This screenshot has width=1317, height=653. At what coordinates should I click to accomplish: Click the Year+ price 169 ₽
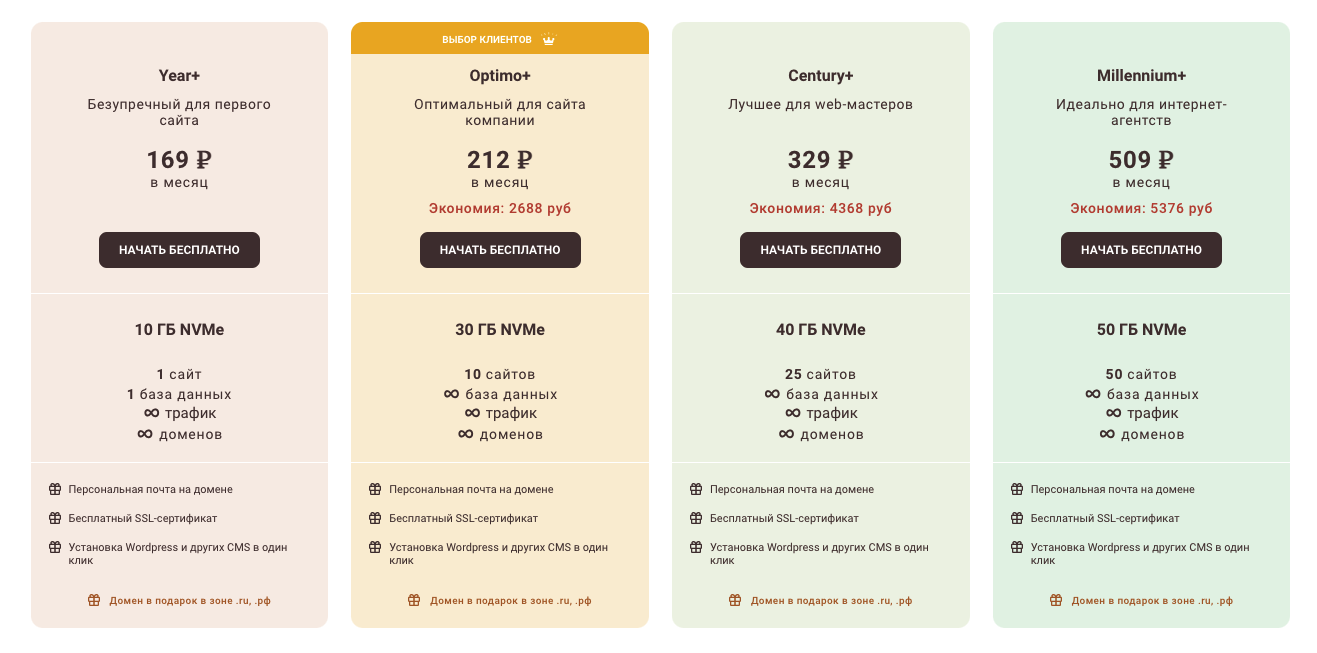179,160
